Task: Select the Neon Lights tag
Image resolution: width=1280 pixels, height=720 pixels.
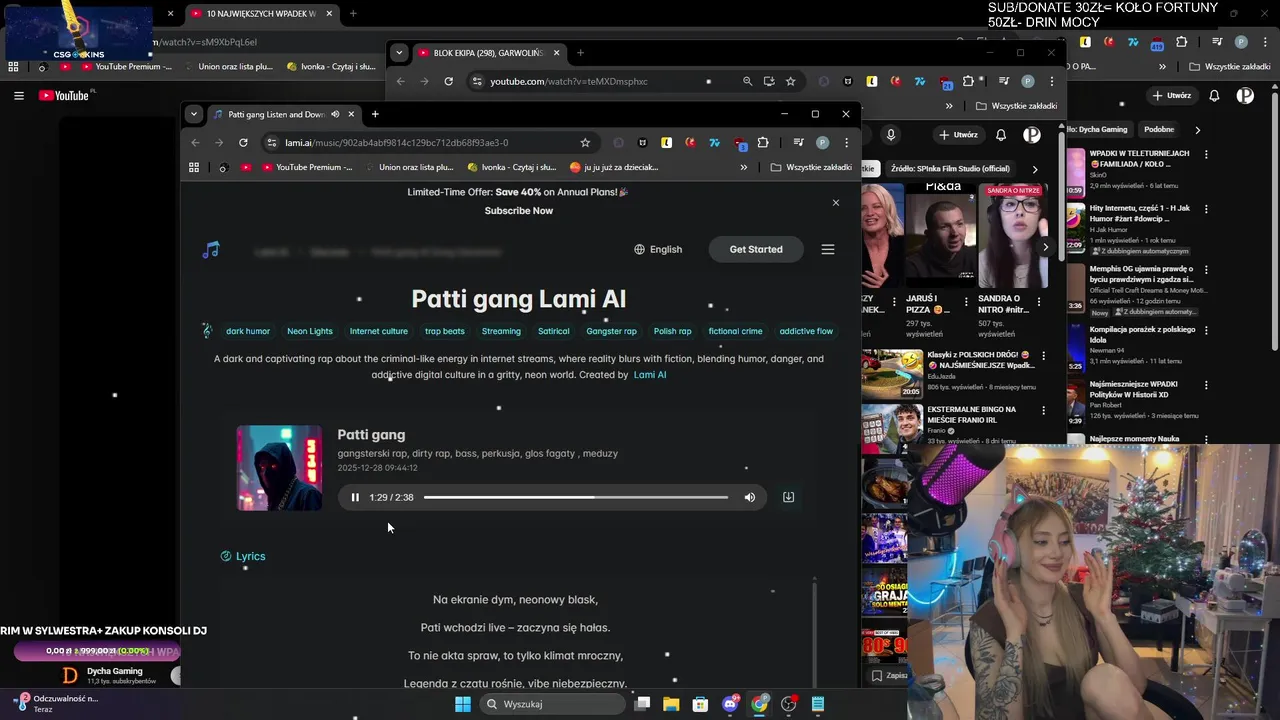Action: [310, 331]
